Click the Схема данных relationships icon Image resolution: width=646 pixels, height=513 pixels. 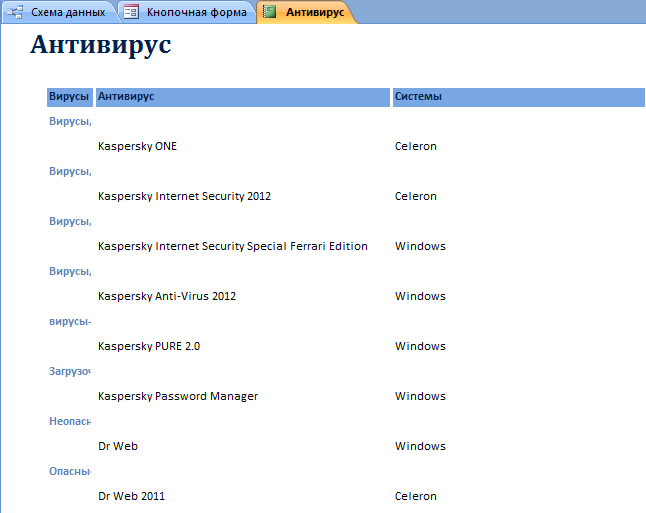point(15,12)
